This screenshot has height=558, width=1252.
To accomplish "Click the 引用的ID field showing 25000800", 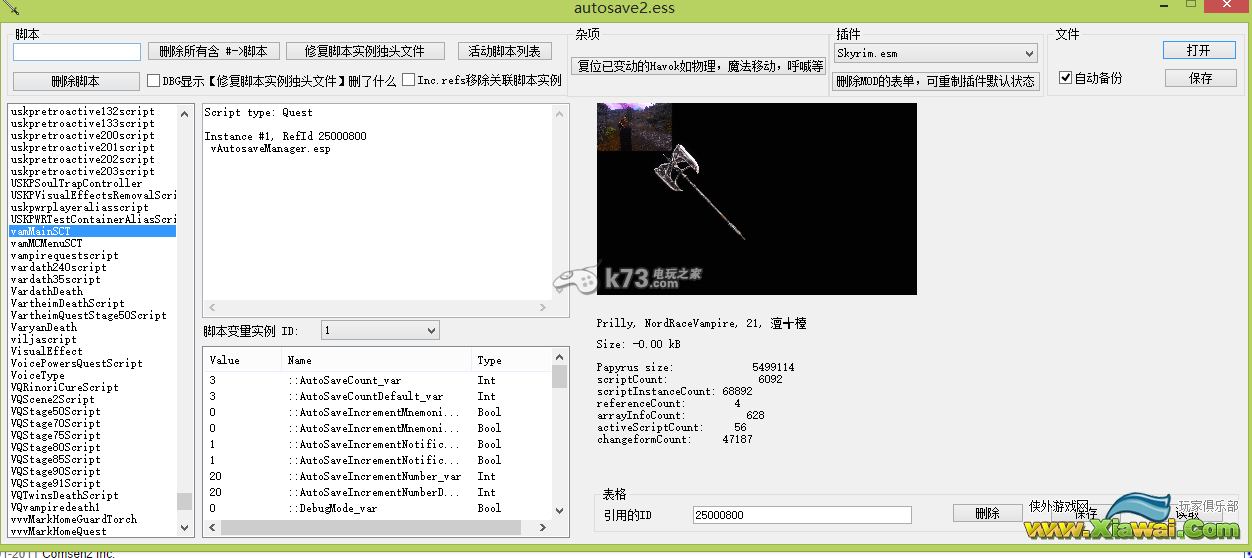I will pos(802,515).
